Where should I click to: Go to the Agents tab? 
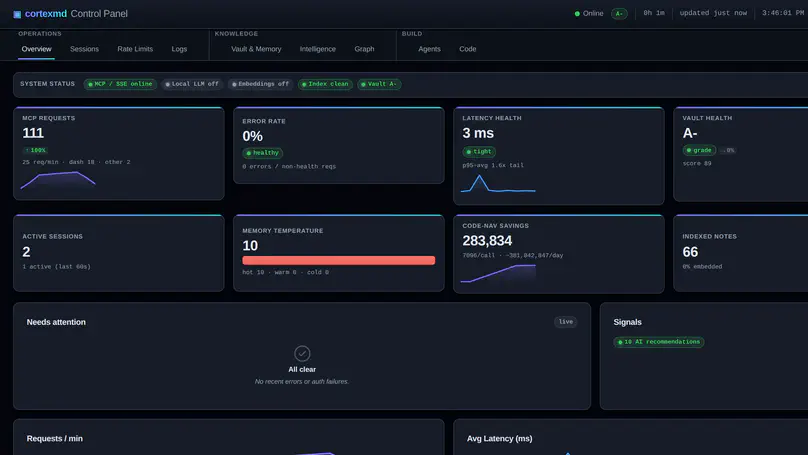click(429, 49)
